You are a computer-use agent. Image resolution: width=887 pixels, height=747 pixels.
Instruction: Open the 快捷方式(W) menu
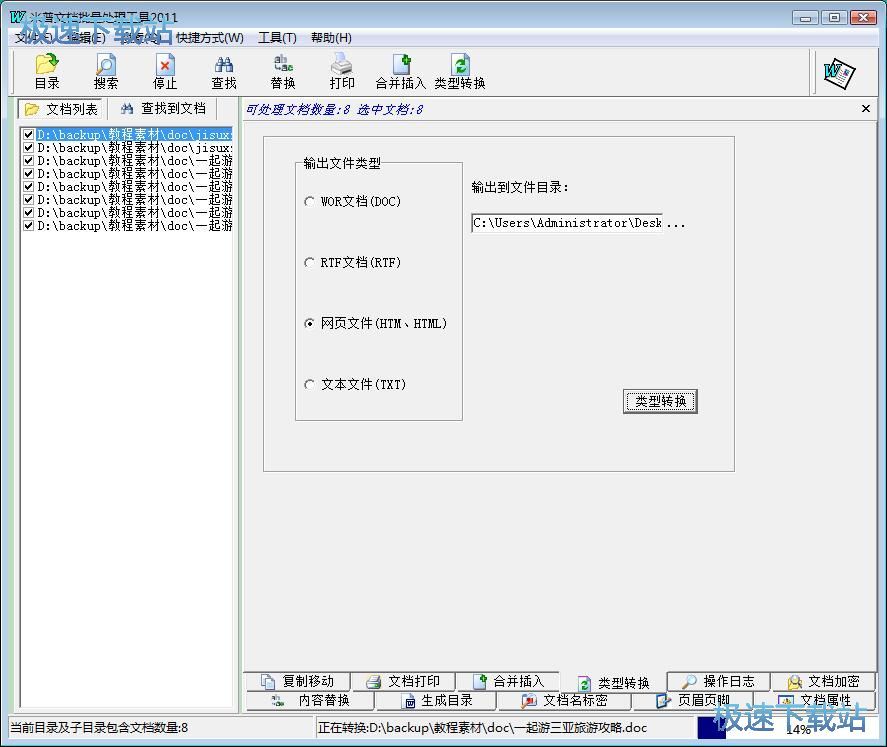pyautogui.click(x=210, y=38)
